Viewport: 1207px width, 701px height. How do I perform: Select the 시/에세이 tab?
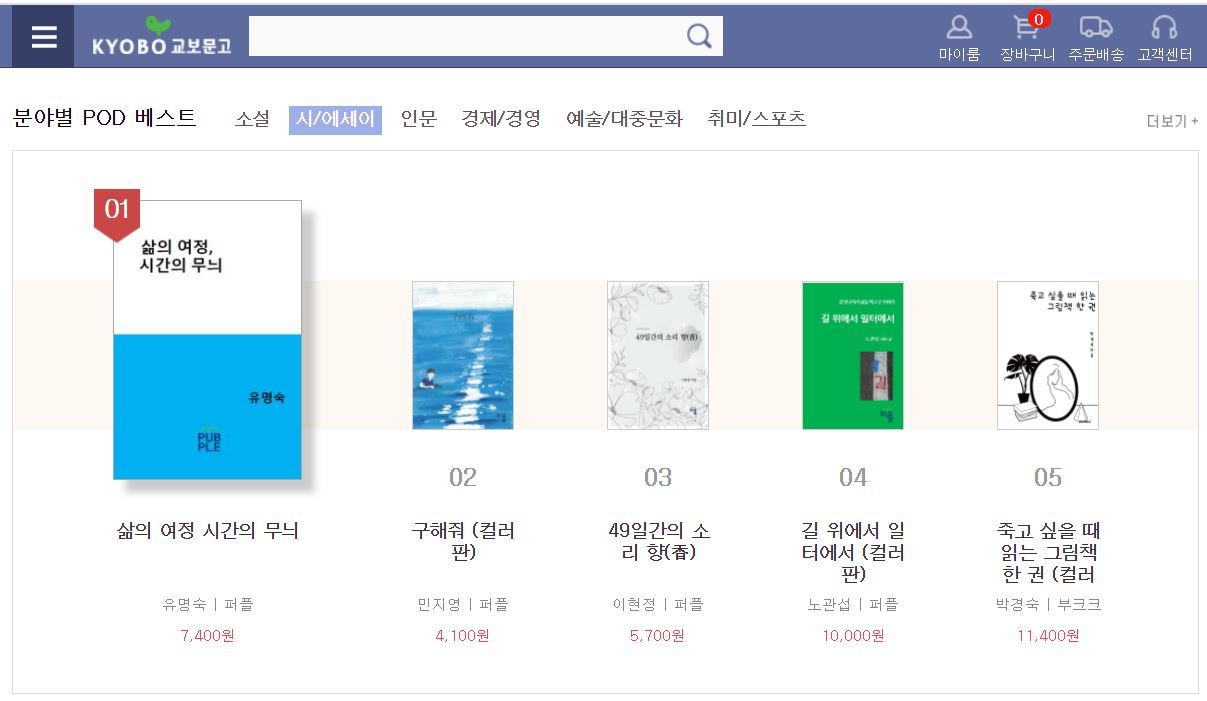pos(335,120)
